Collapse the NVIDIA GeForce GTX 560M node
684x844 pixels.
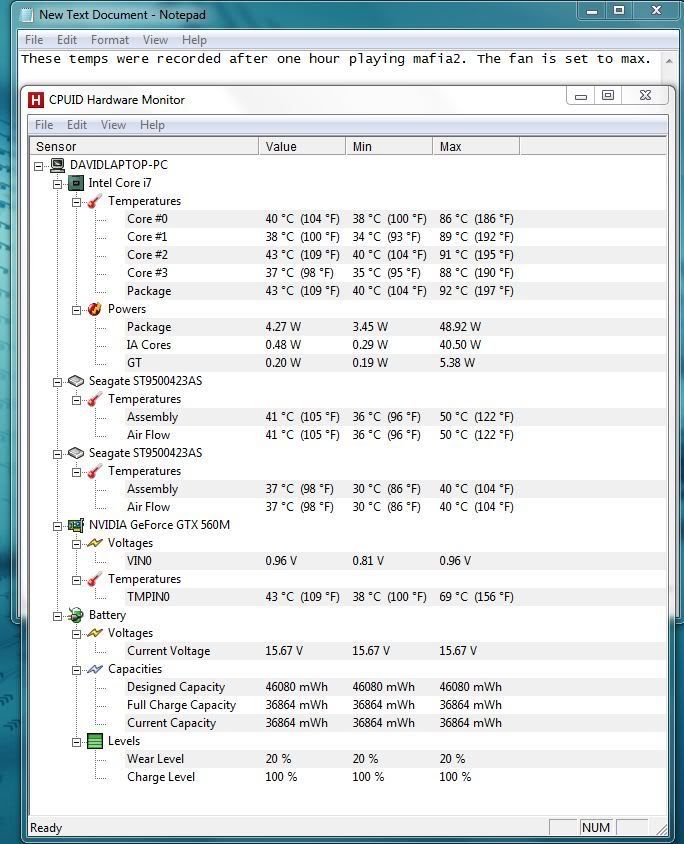click(x=58, y=526)
